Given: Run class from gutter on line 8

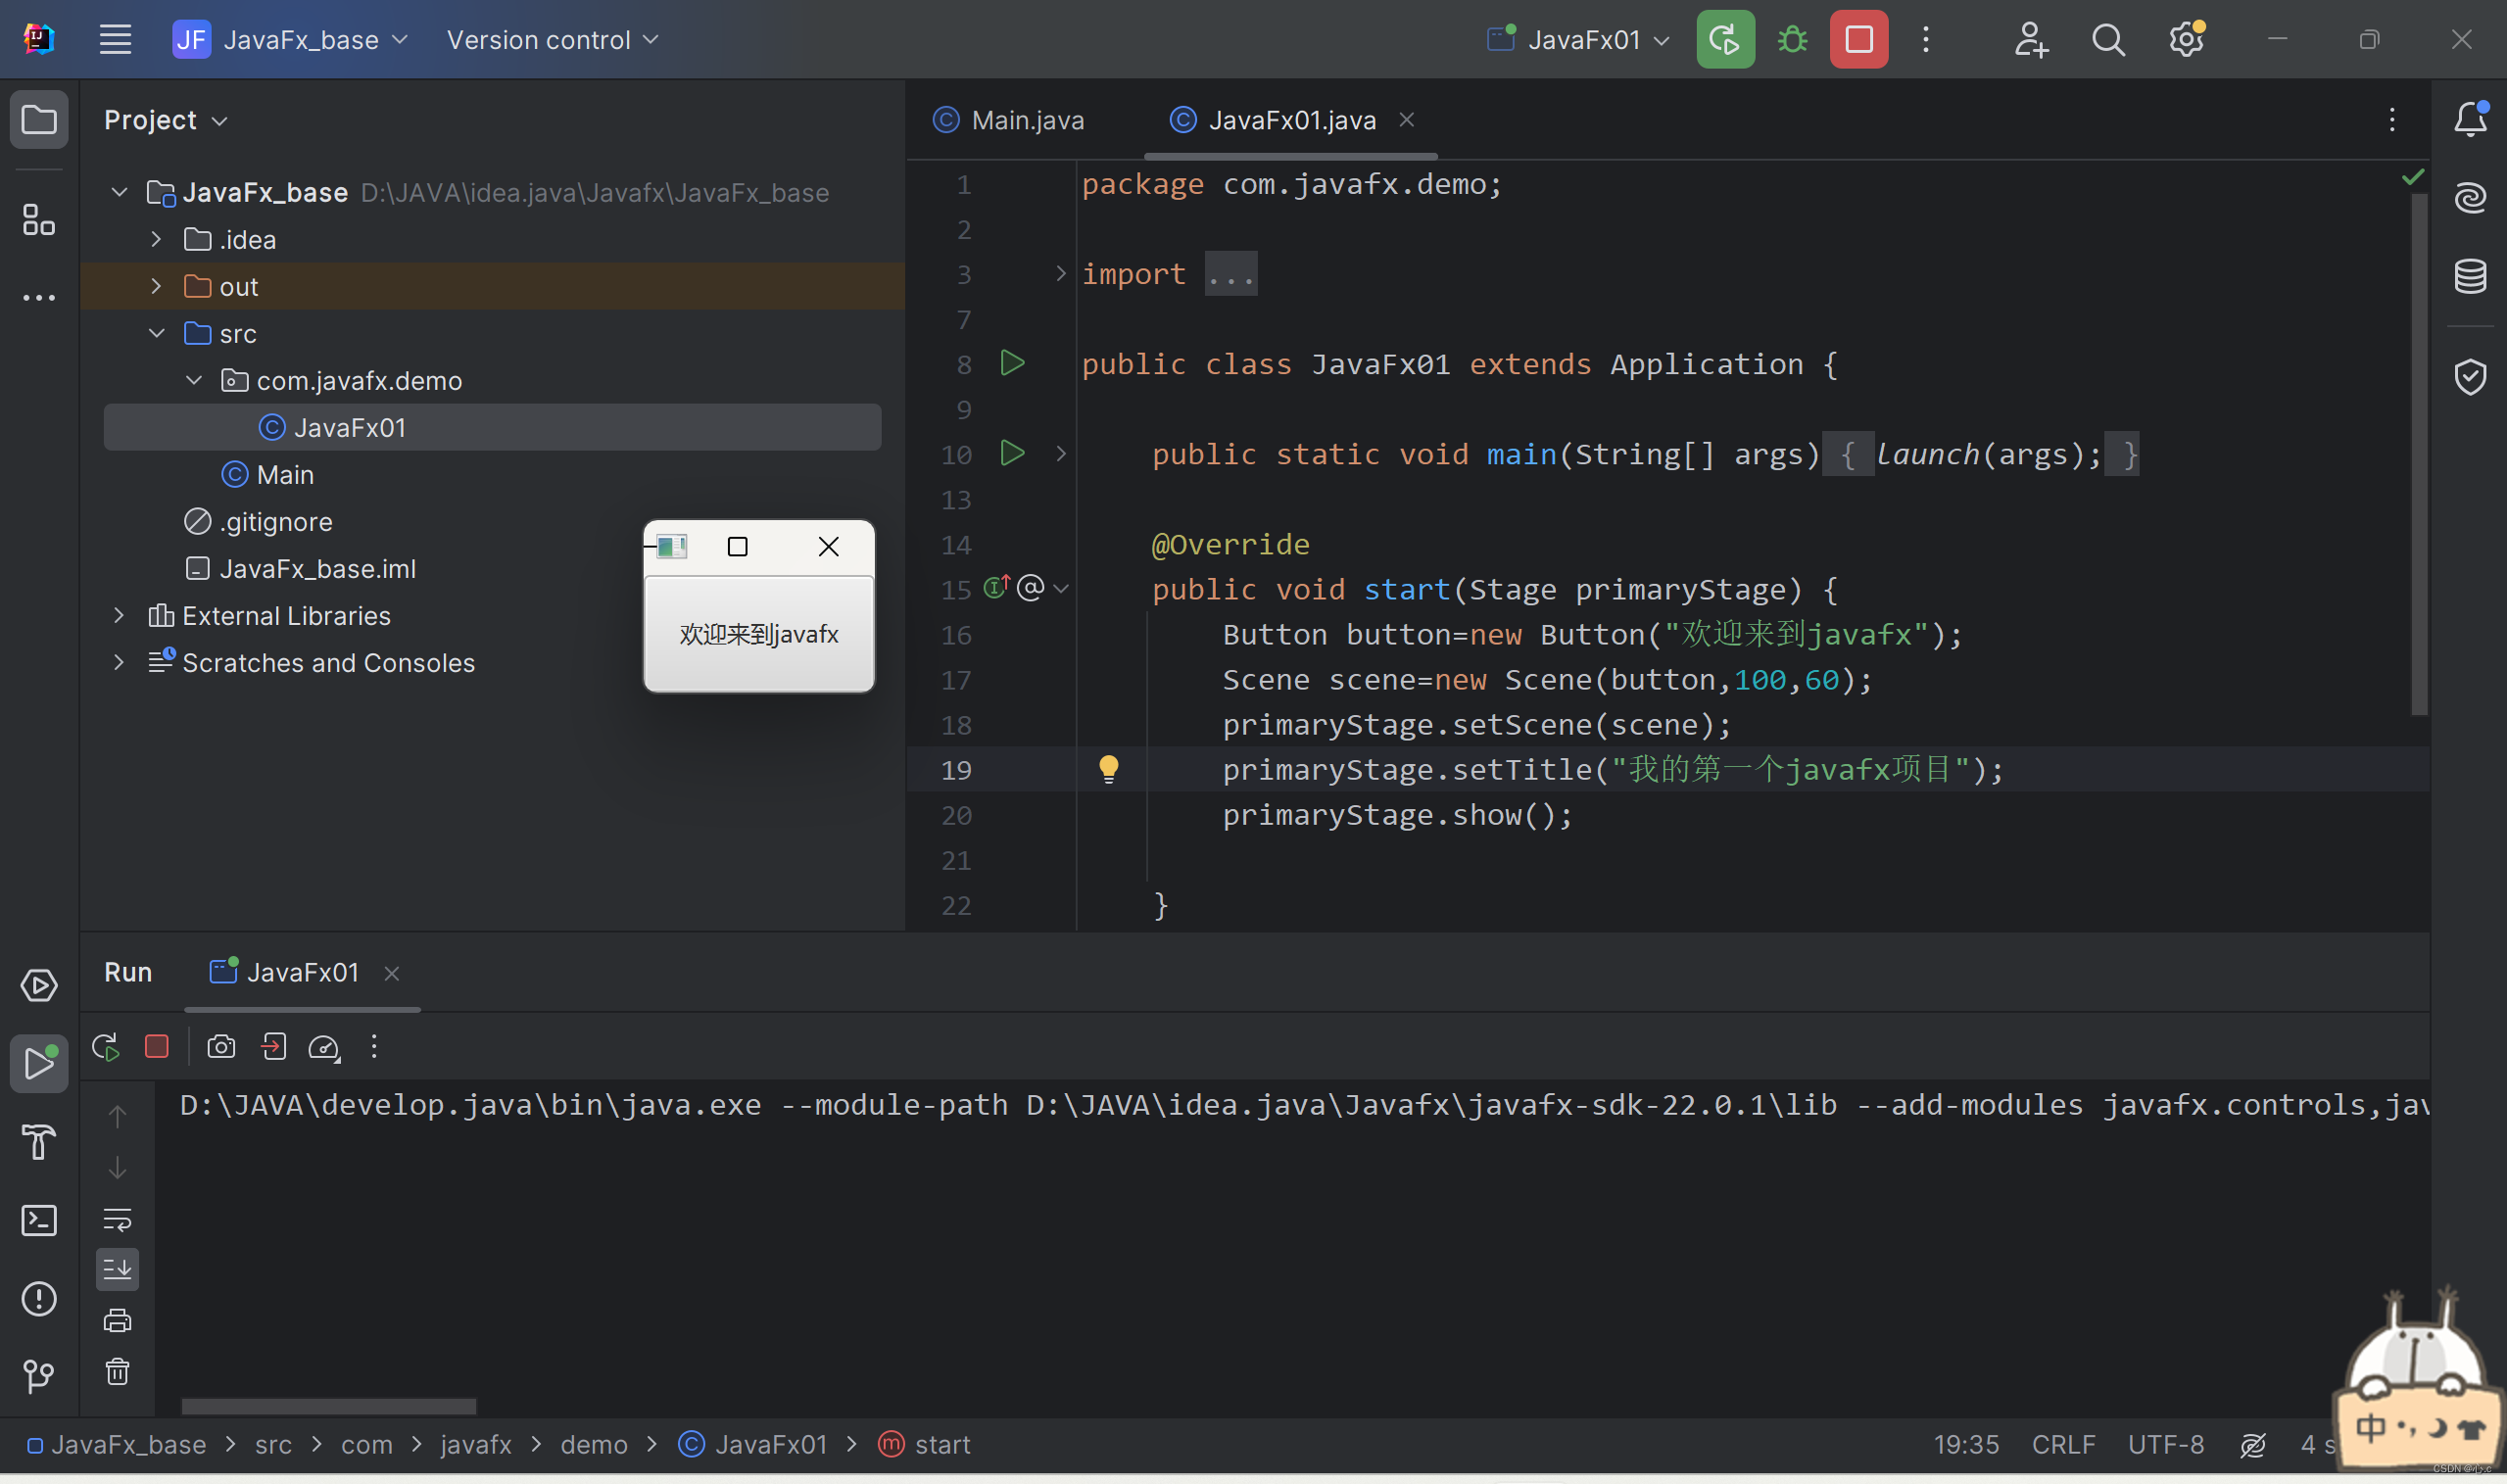Looking at the screenshot, I should (x=1012, y=363).
